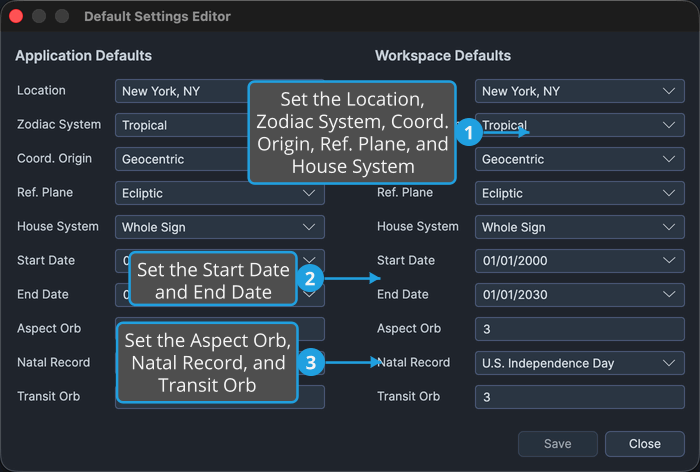This screenshot has width=700, height=472.
Task: Open Workspace End Date 01/01/2030 dropdown
Action: tap(579, 295)
